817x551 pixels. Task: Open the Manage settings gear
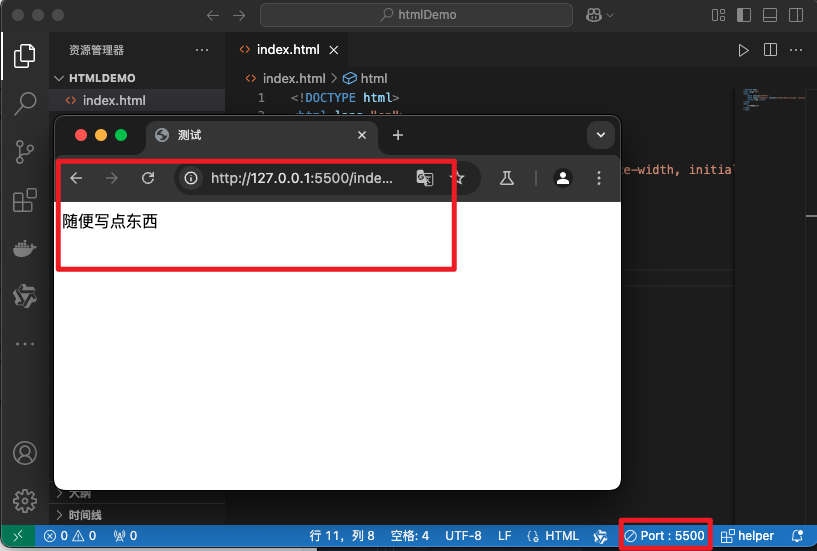pos(25,500)
